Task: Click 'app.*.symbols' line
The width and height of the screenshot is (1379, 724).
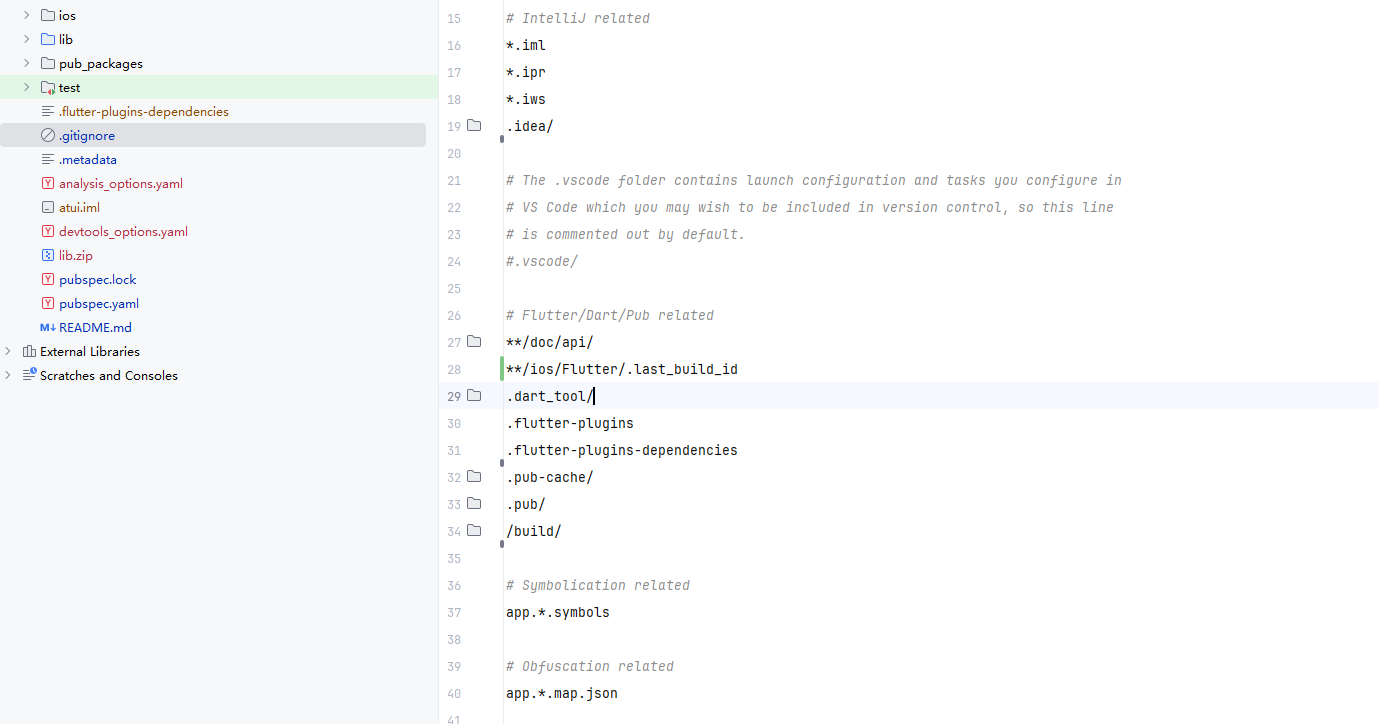Action: 558,612
